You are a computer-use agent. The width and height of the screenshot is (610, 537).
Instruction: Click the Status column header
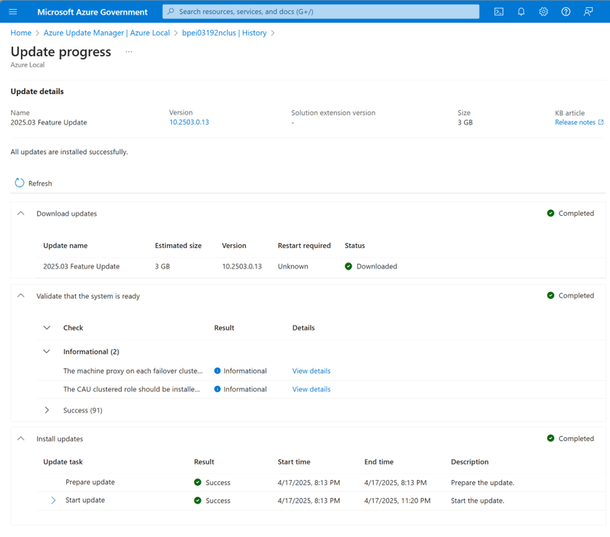click(355, 246)
